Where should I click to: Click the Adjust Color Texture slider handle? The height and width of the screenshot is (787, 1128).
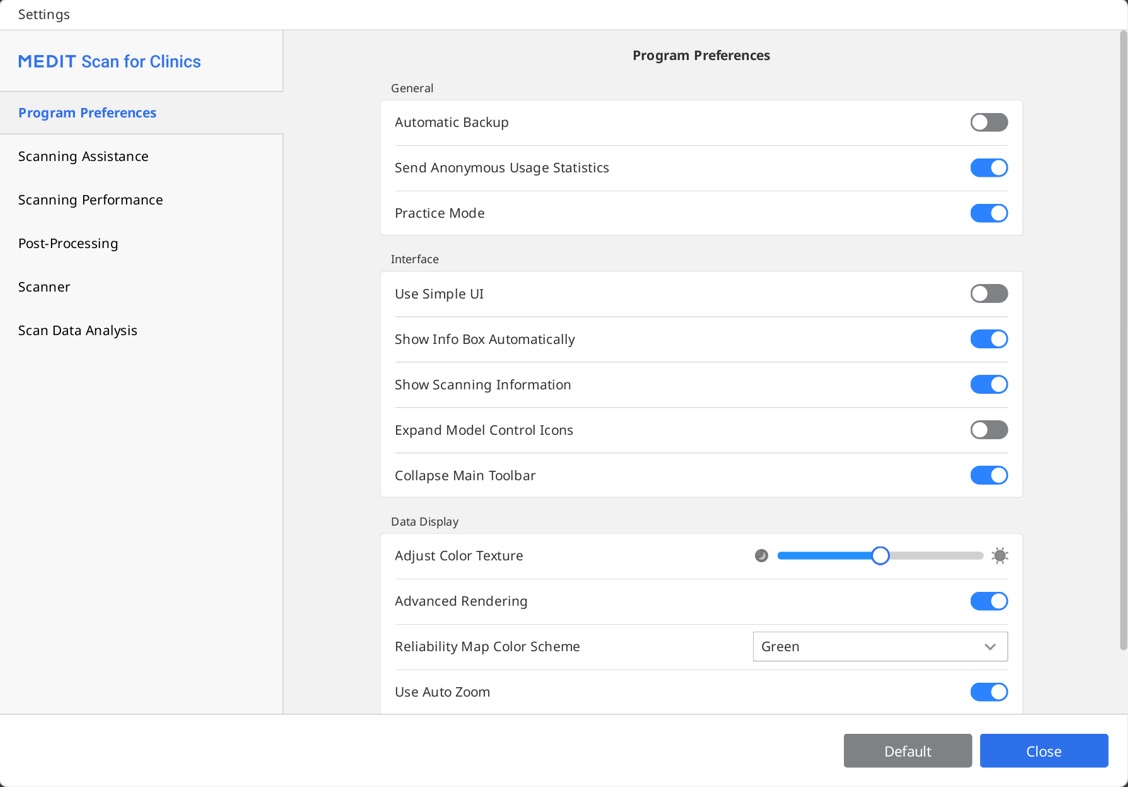[880, 555]
